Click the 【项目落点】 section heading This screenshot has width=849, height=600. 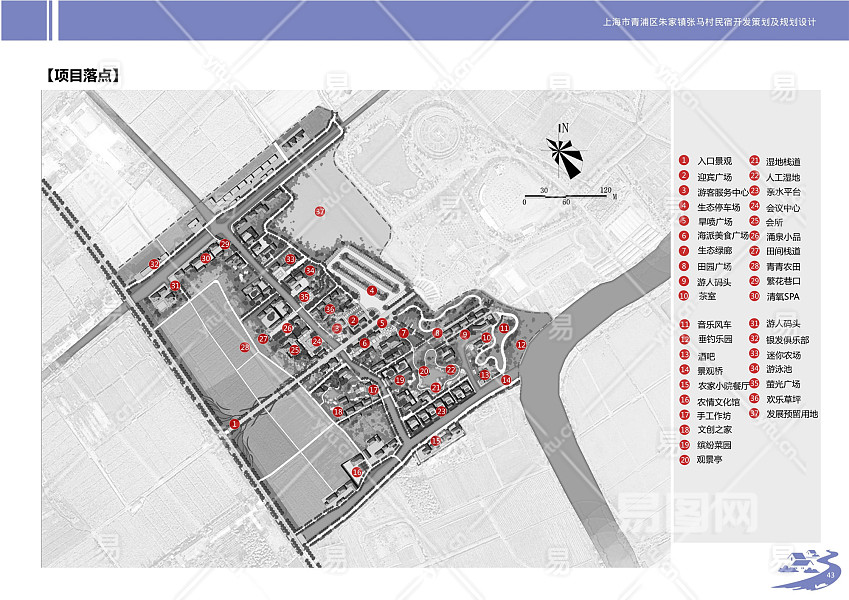[x=83, y=76]
